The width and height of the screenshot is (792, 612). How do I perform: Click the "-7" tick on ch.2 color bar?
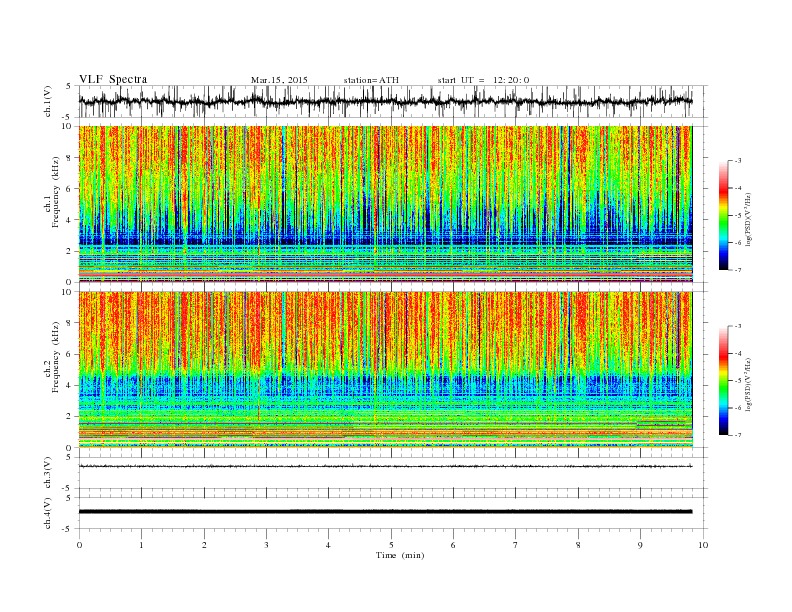click(737, 435)
